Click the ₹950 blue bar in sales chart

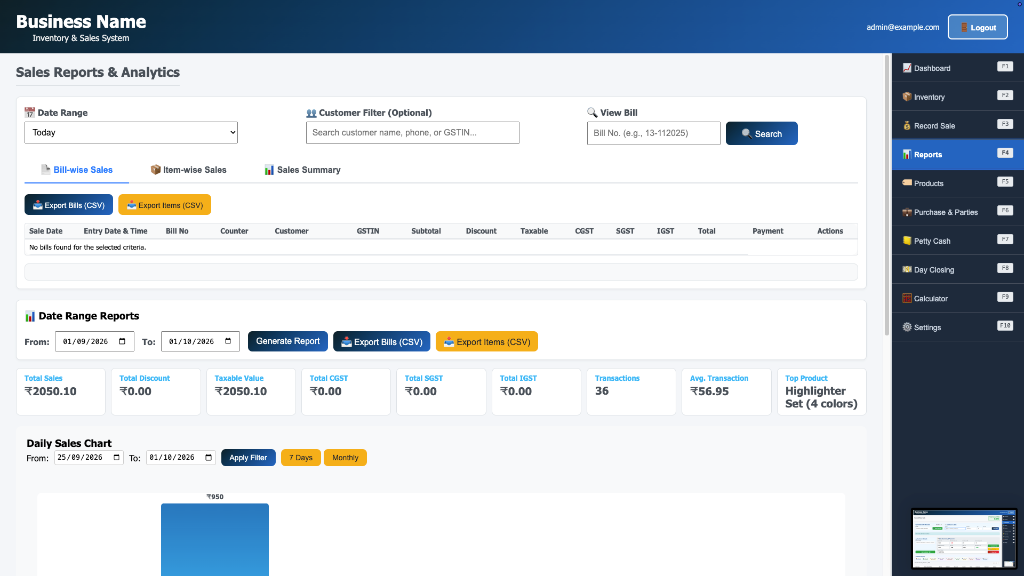(x=215, y=539)
